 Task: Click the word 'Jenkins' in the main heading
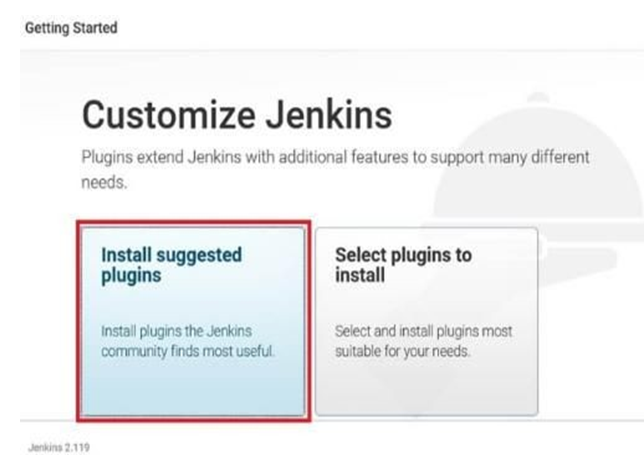point(329,115)
